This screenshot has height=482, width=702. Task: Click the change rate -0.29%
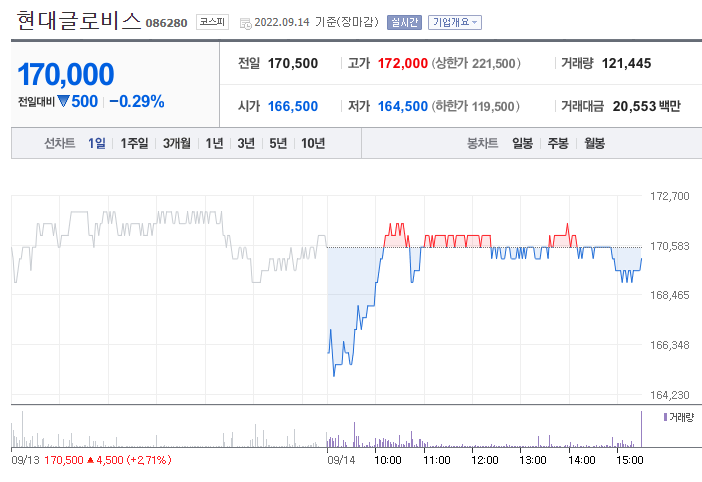(x=137, y=102)
